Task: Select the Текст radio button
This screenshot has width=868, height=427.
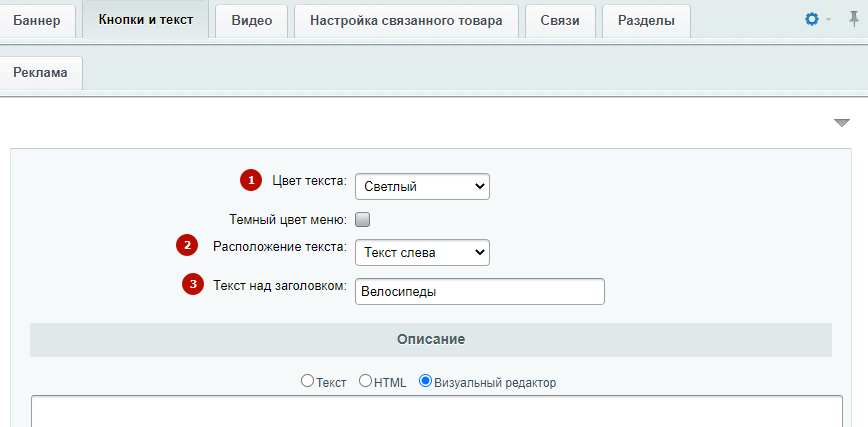Action: tap(307, 381)
